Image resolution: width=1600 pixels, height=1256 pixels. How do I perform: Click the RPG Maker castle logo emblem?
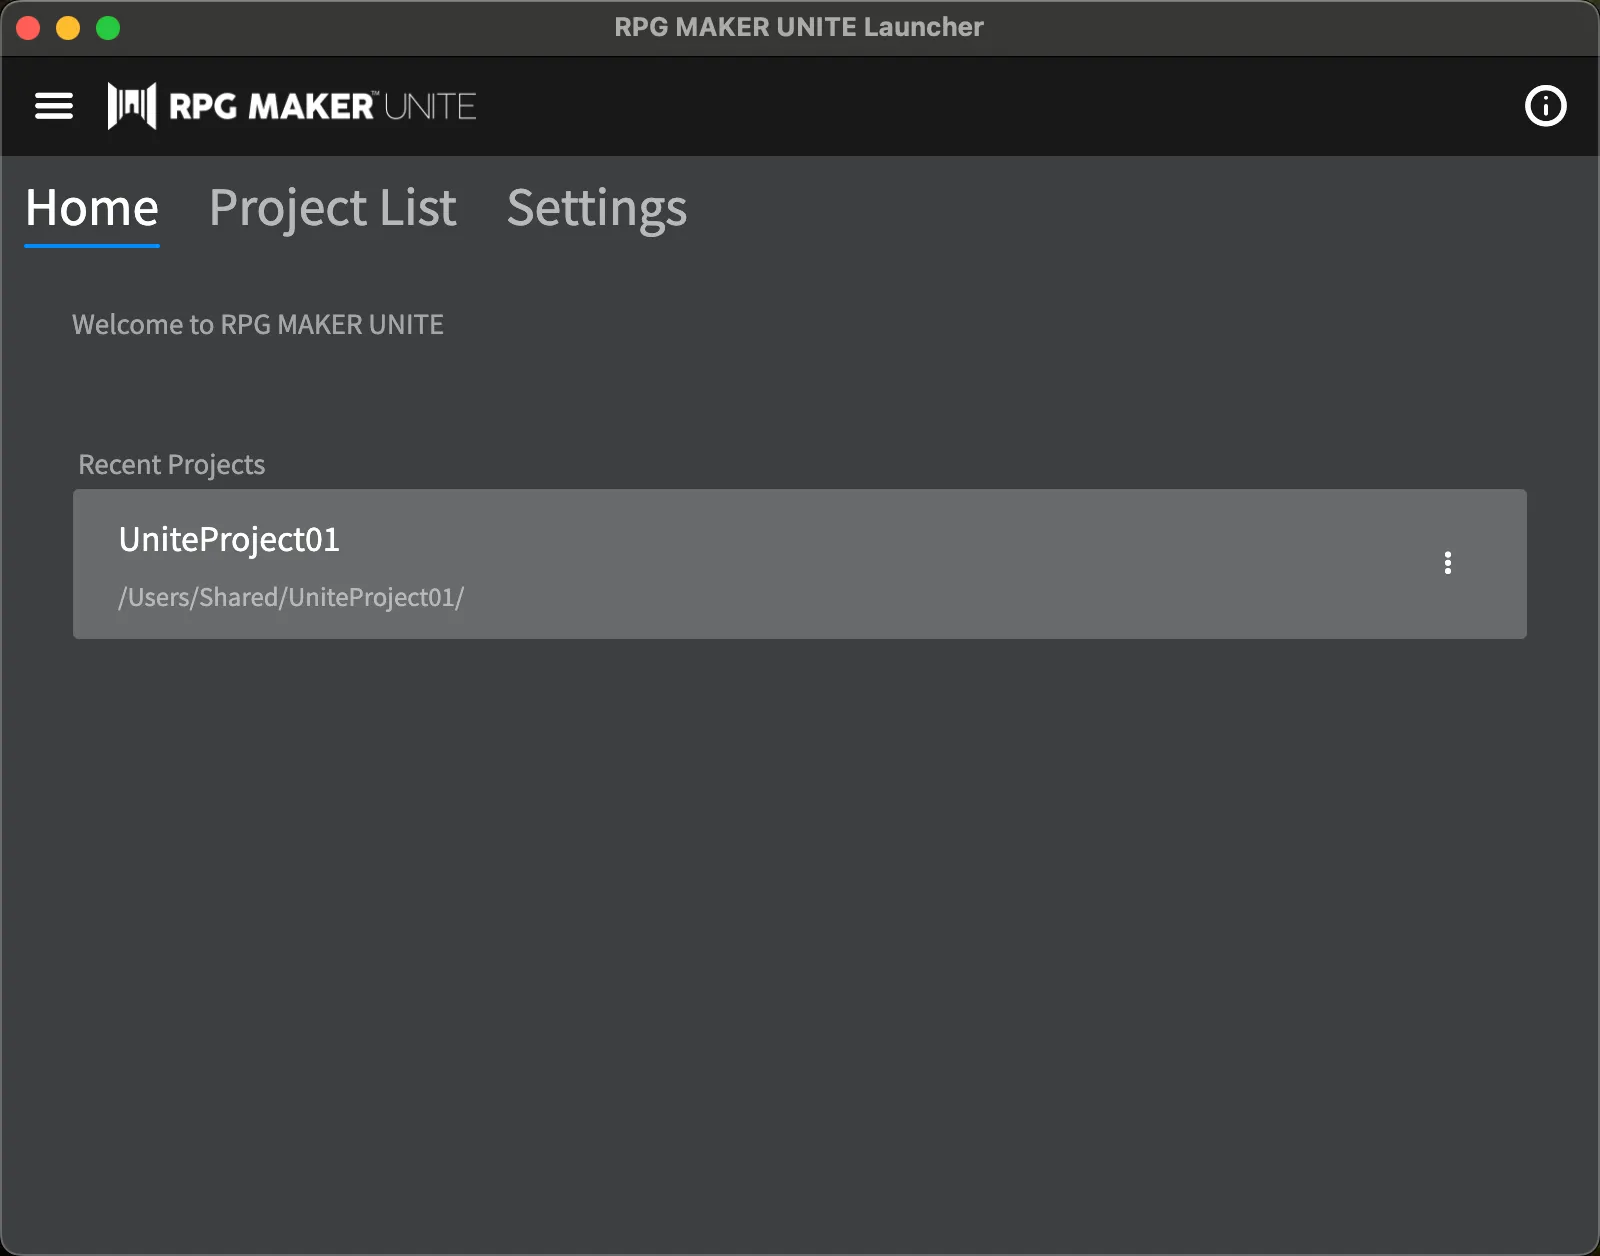[x=131, y=106]
